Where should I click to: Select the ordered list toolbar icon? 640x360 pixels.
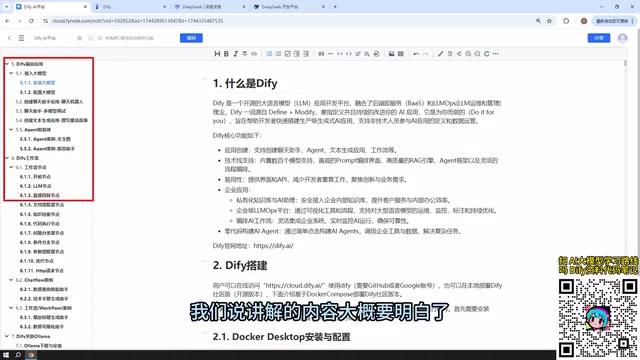click(278, 54)
